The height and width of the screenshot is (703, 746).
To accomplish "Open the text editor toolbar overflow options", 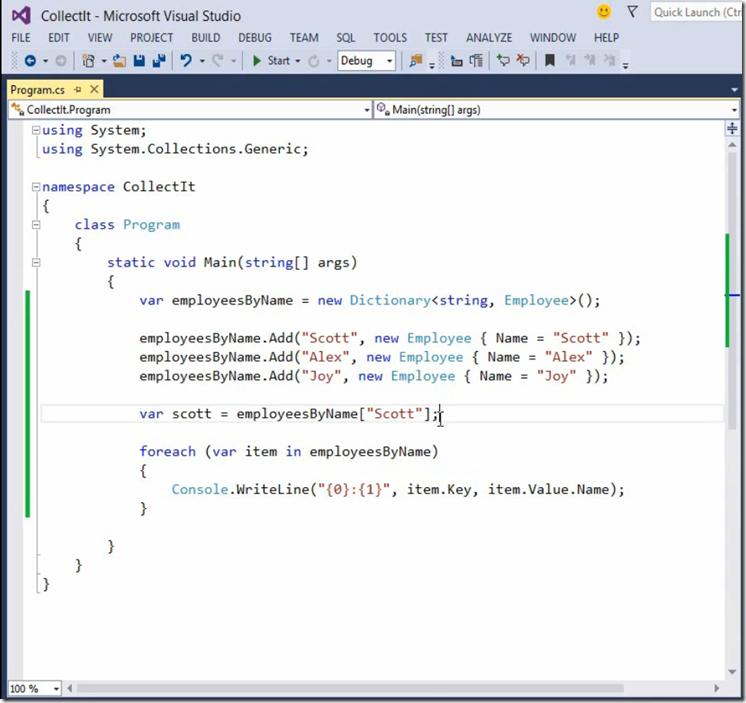I will click(626, 66).
